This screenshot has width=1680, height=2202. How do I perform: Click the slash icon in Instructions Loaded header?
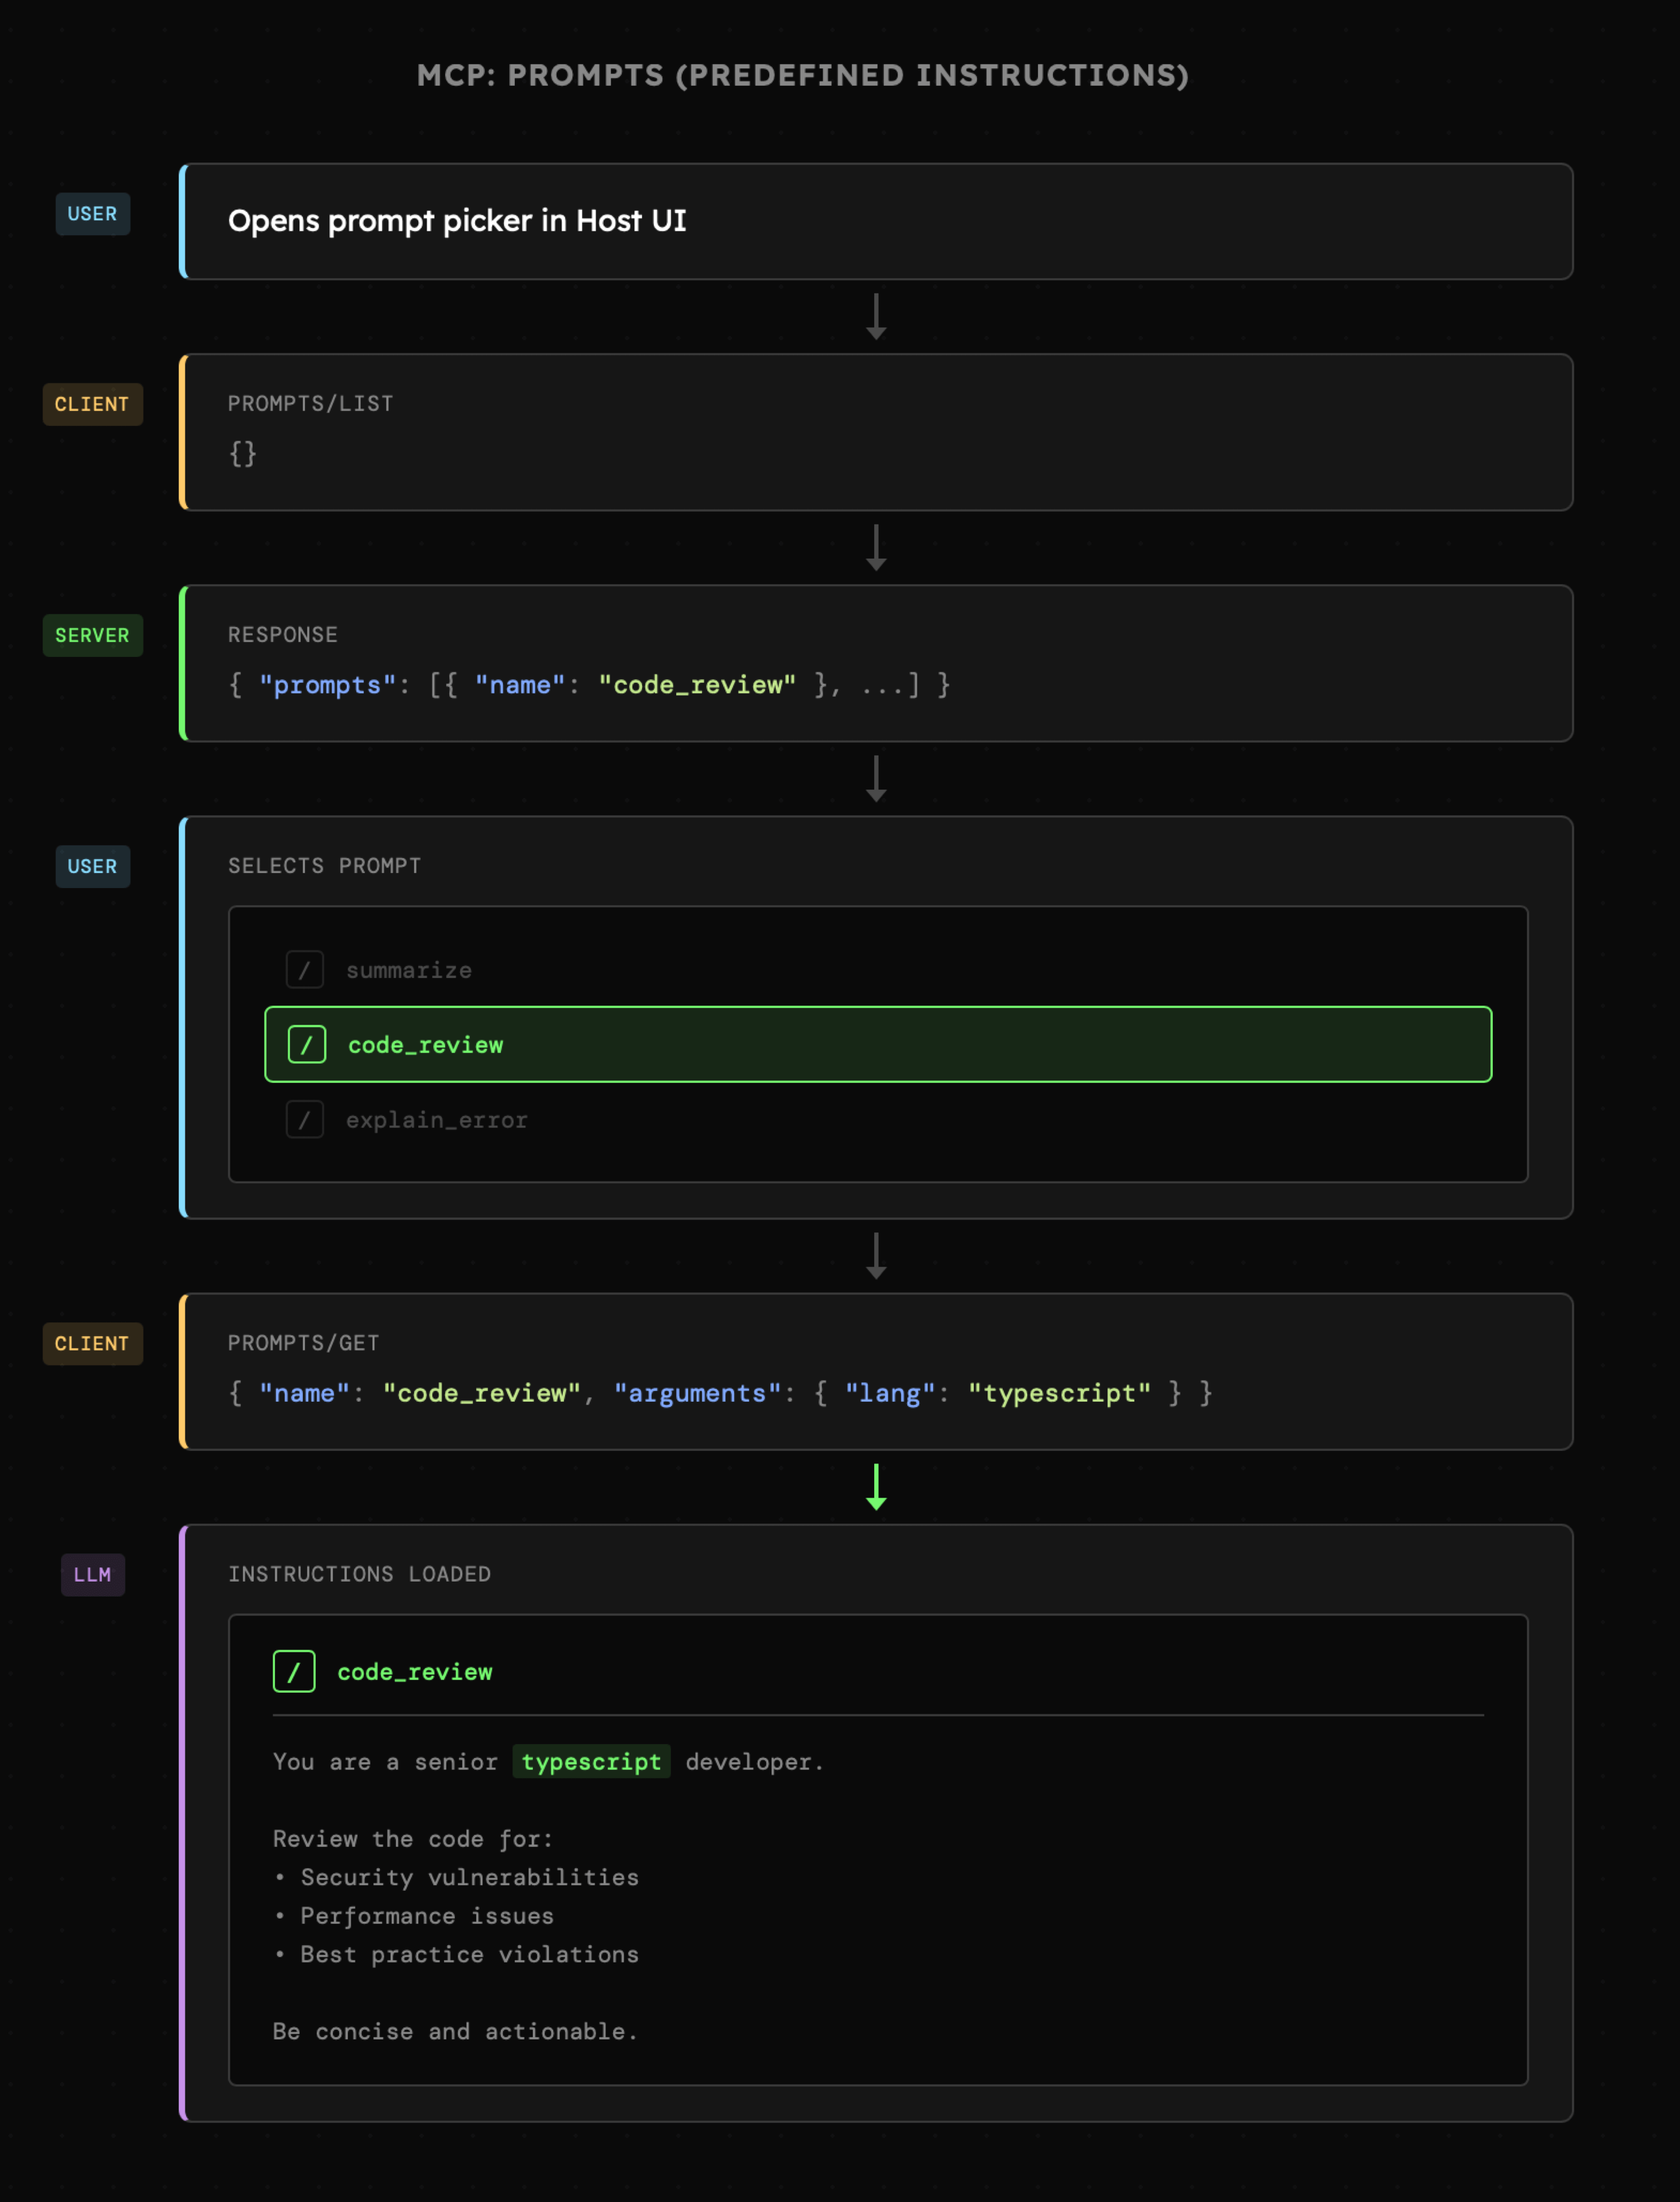pos(294,1671)
